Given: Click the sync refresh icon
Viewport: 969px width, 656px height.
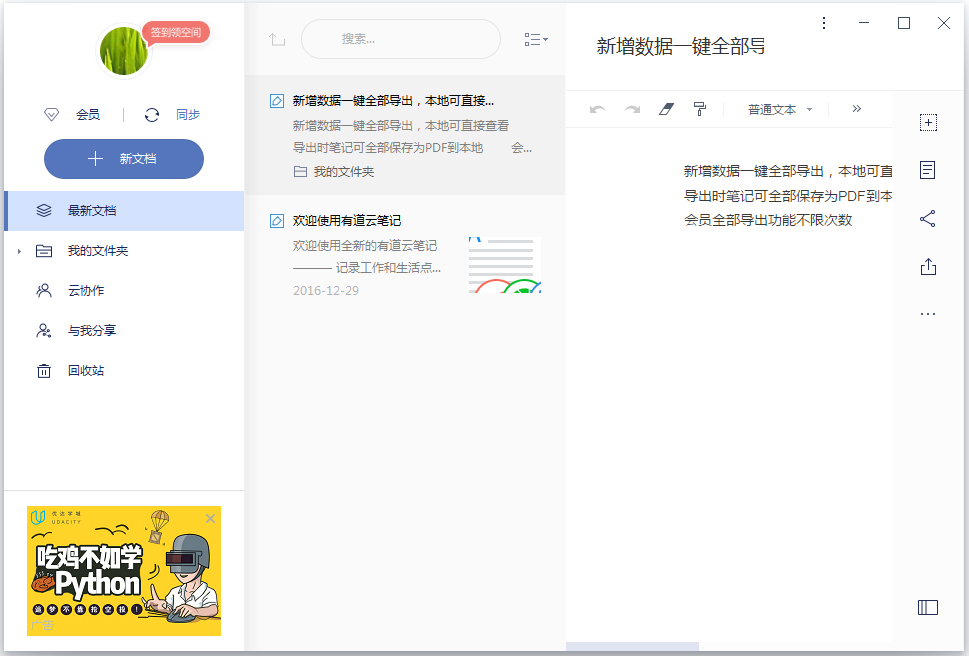Looking at the screenshot, I should tap(152, 115).
